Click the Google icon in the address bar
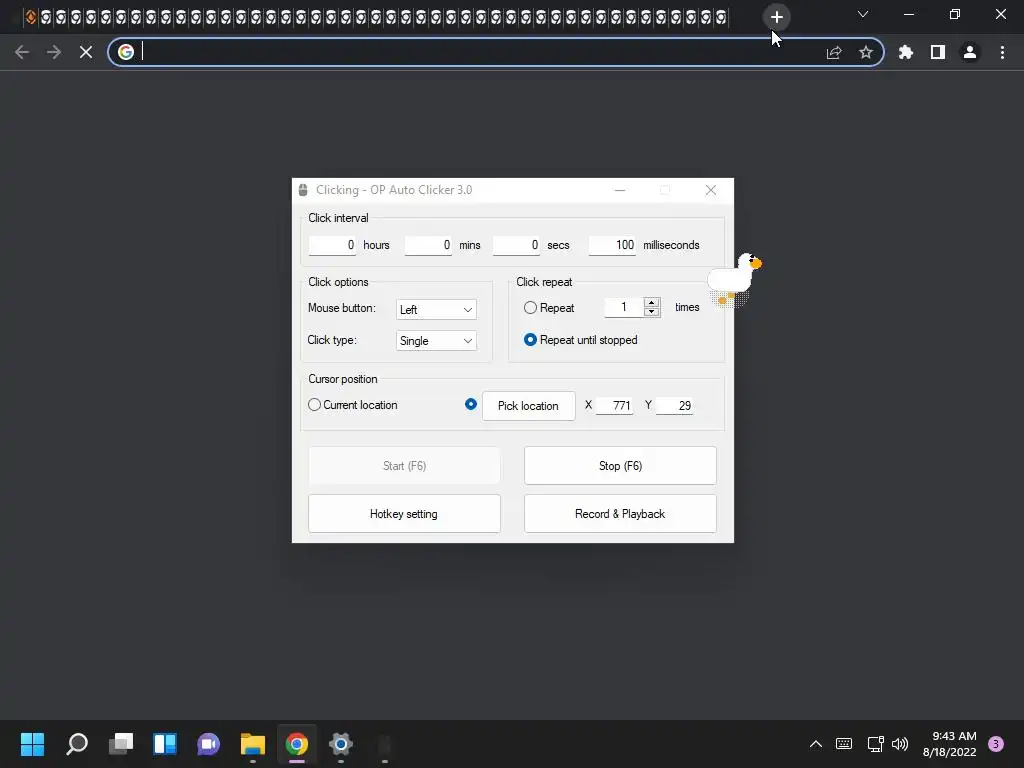 pyautogui.click(x=126, y=52)
